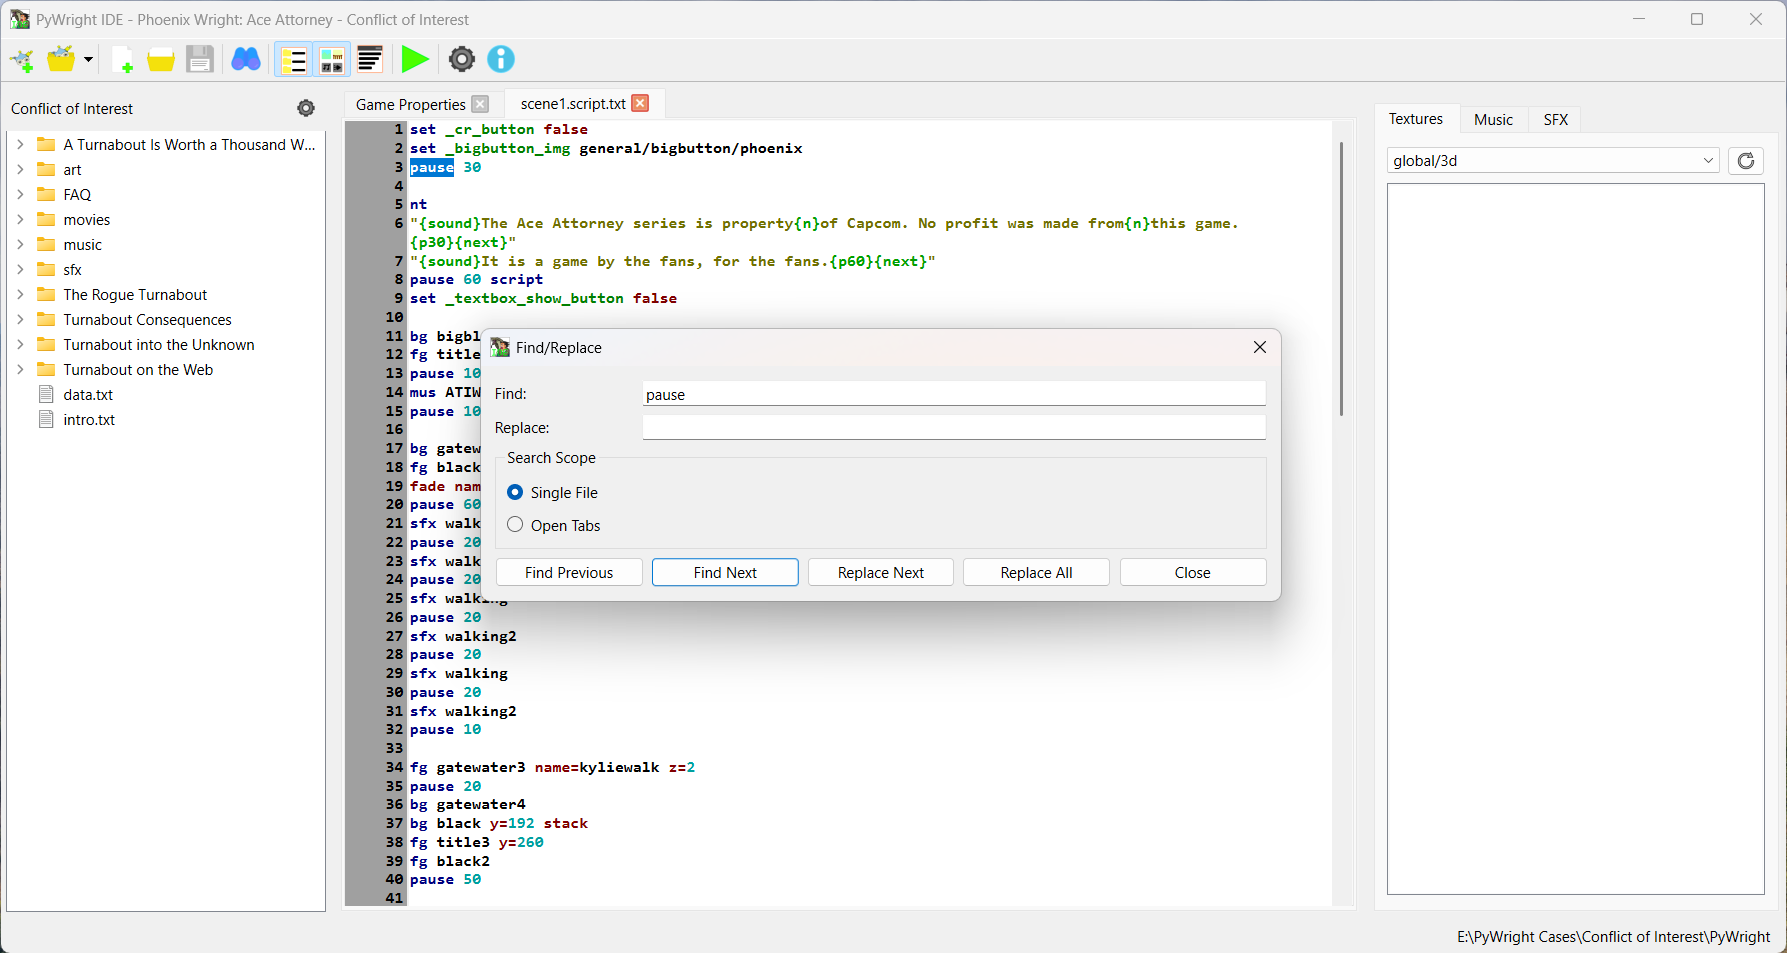This screenshot has width=1787, height=953.
Task: Select intro.txt in the file tree
Action: (x=89, y=420)
